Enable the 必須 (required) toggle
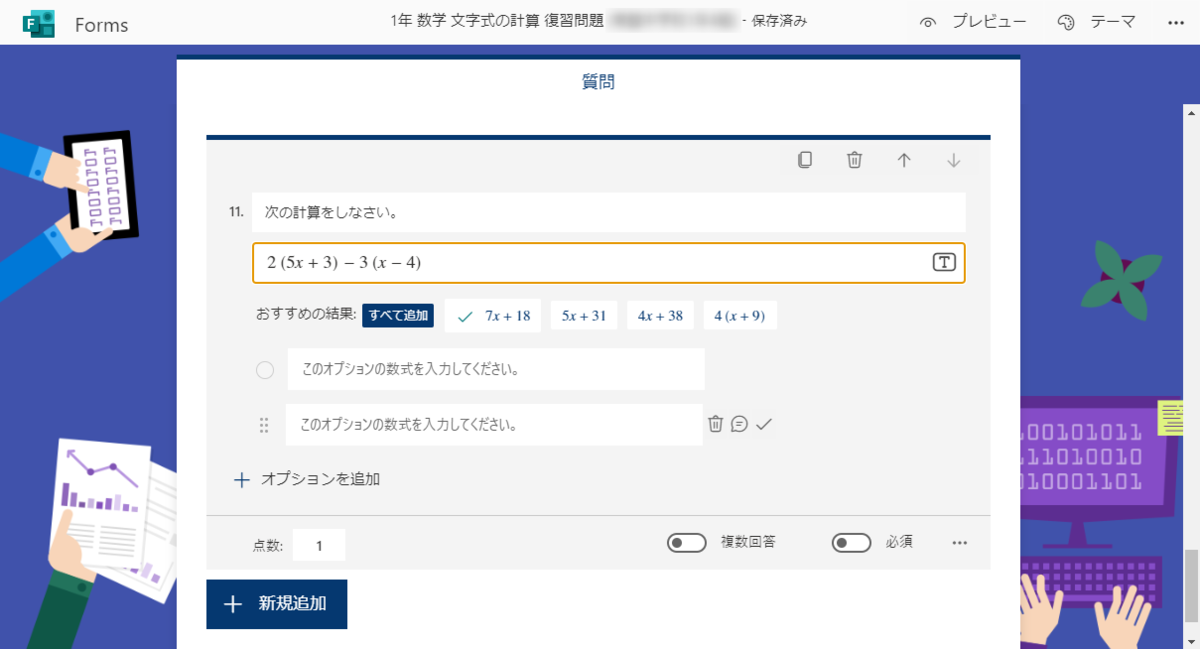Image resolution: width=1200 pixels, height=649 pixels. [851, 542]
